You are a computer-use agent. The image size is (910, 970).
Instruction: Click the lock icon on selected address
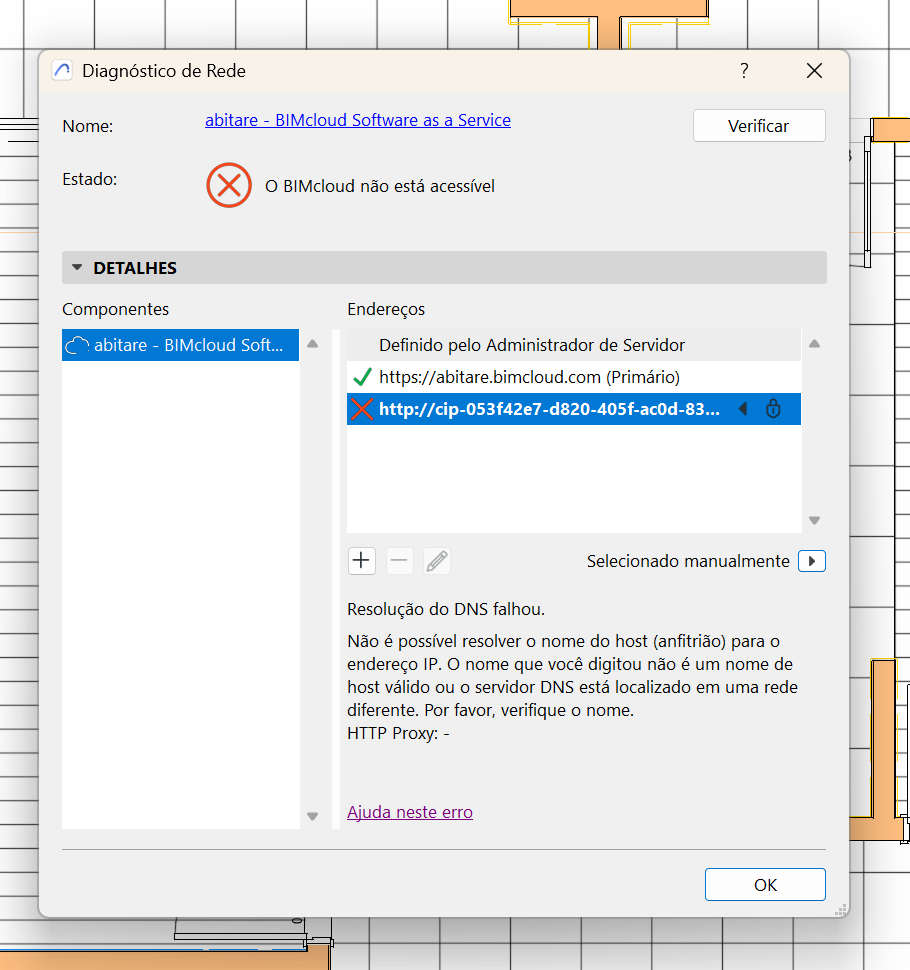click(773, 409)
